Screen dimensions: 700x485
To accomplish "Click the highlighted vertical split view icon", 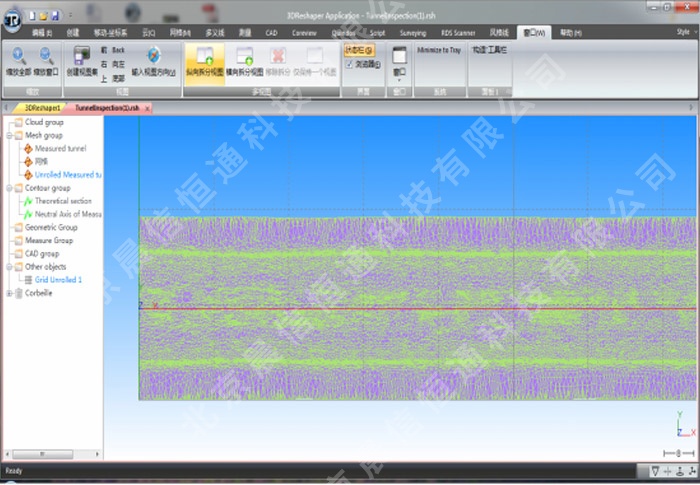I will pos(204,56).
